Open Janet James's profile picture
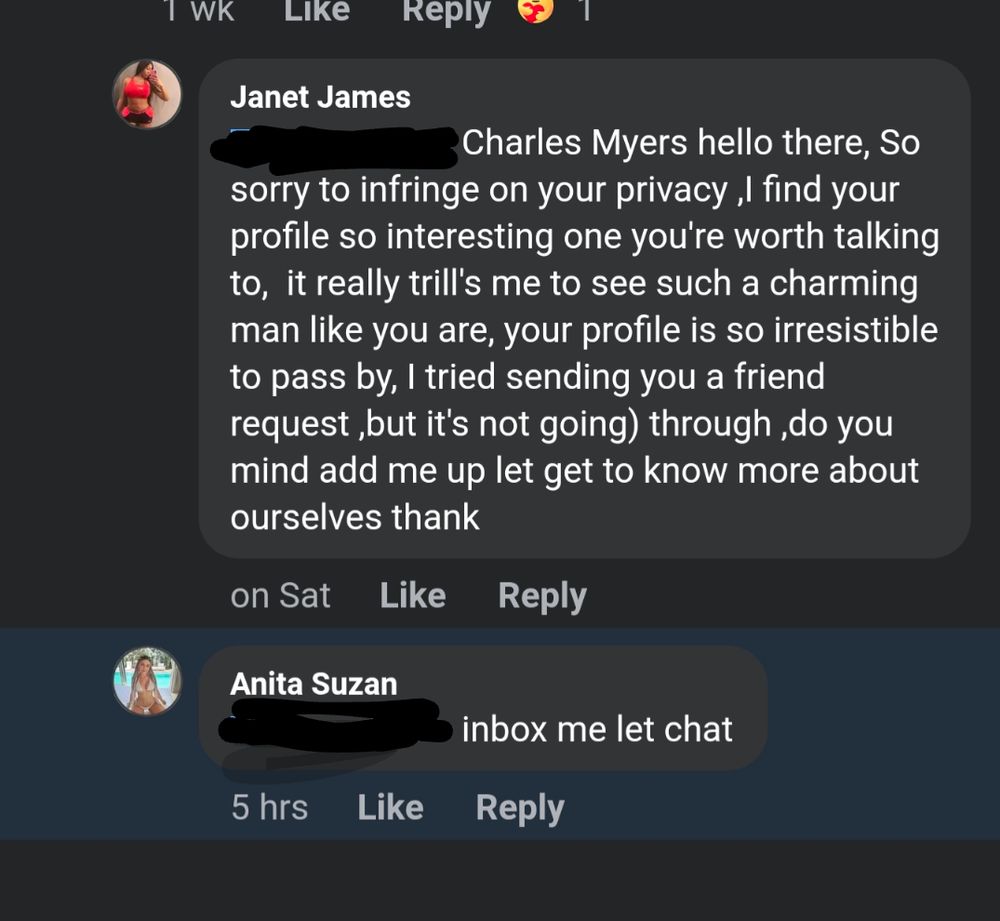Image resolution: width=1000 pixels, height=921 pixels. click(147, 94)
